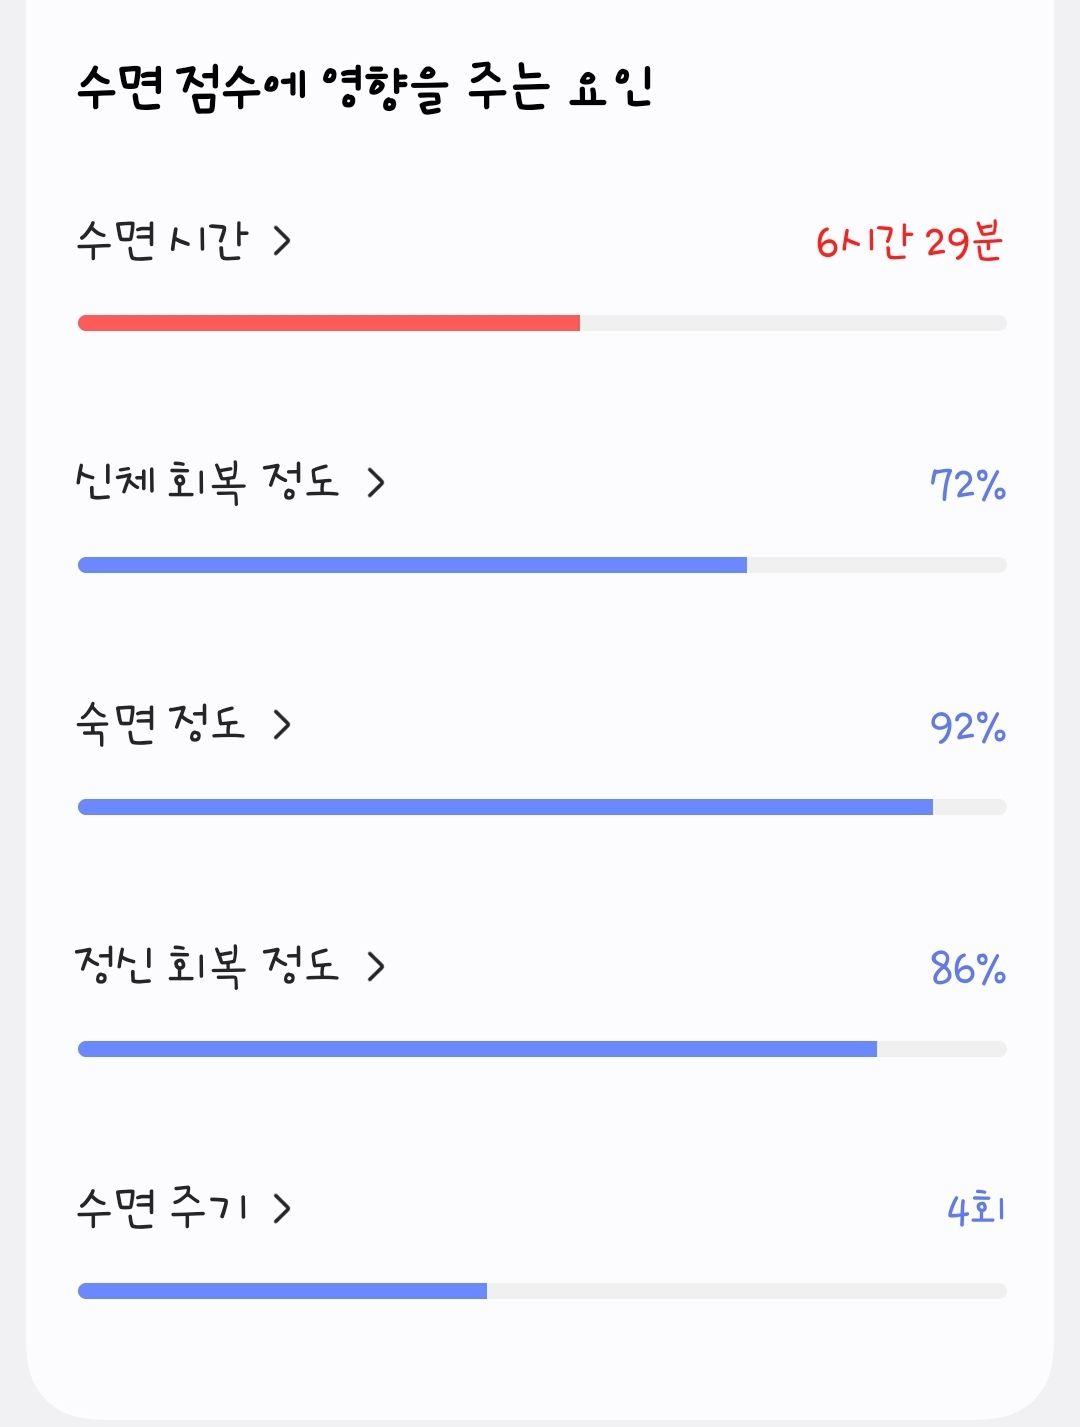Select the 숙면 정도 label
This screenshot has height=1427, width=1080.
[x=161, y=725]
